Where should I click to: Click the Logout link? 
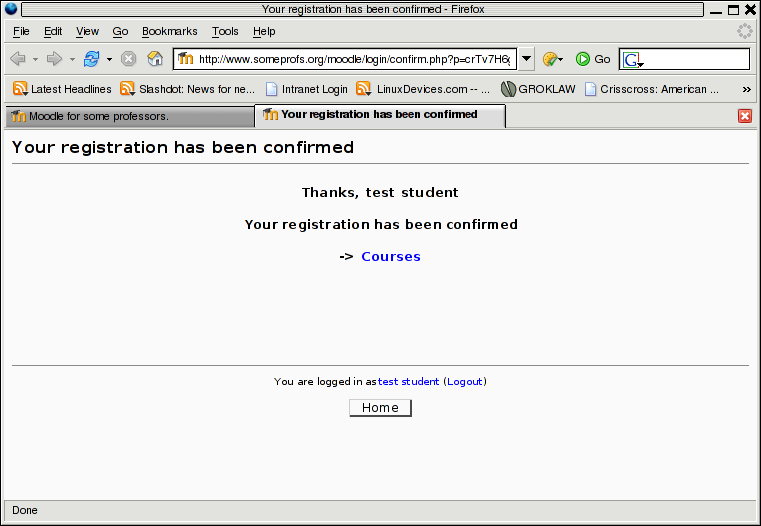click(x=465, y=382)
